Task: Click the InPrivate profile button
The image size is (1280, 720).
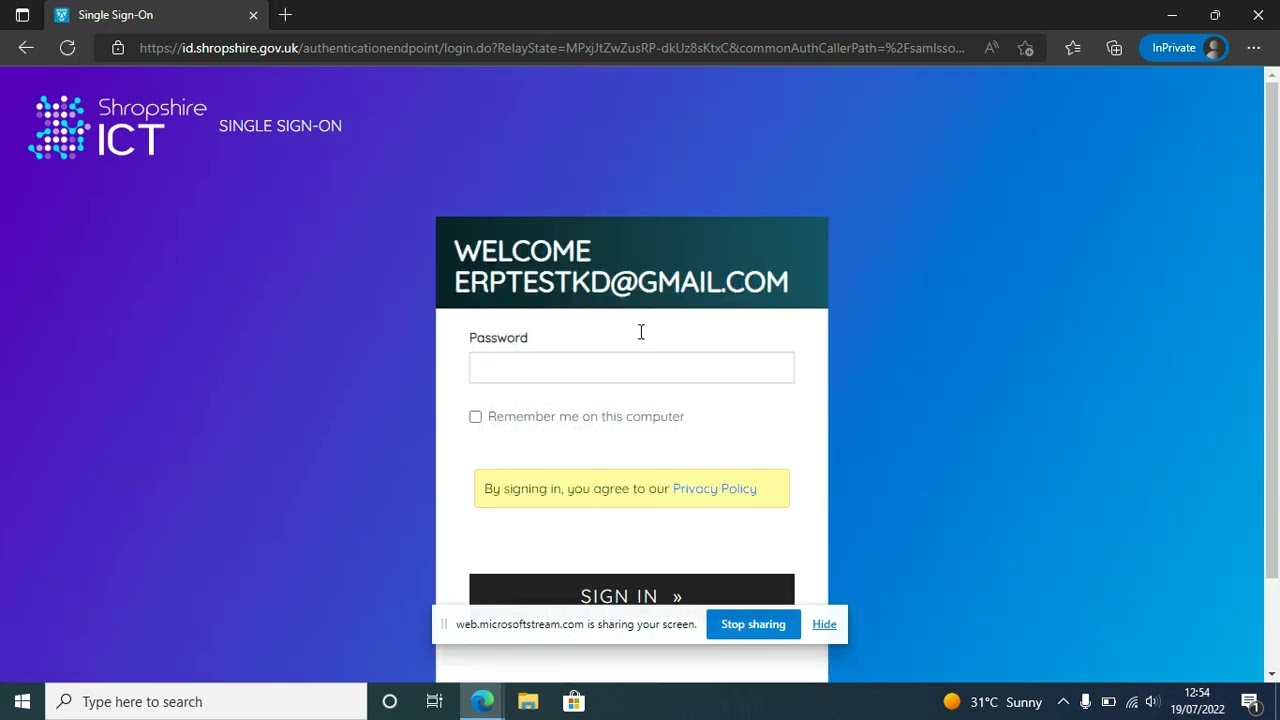Action: tap(1186, 47)
